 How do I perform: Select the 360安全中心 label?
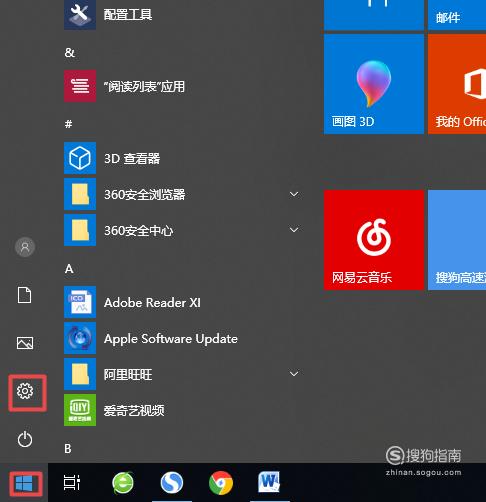pyautogui.click(x=139, y=231)
